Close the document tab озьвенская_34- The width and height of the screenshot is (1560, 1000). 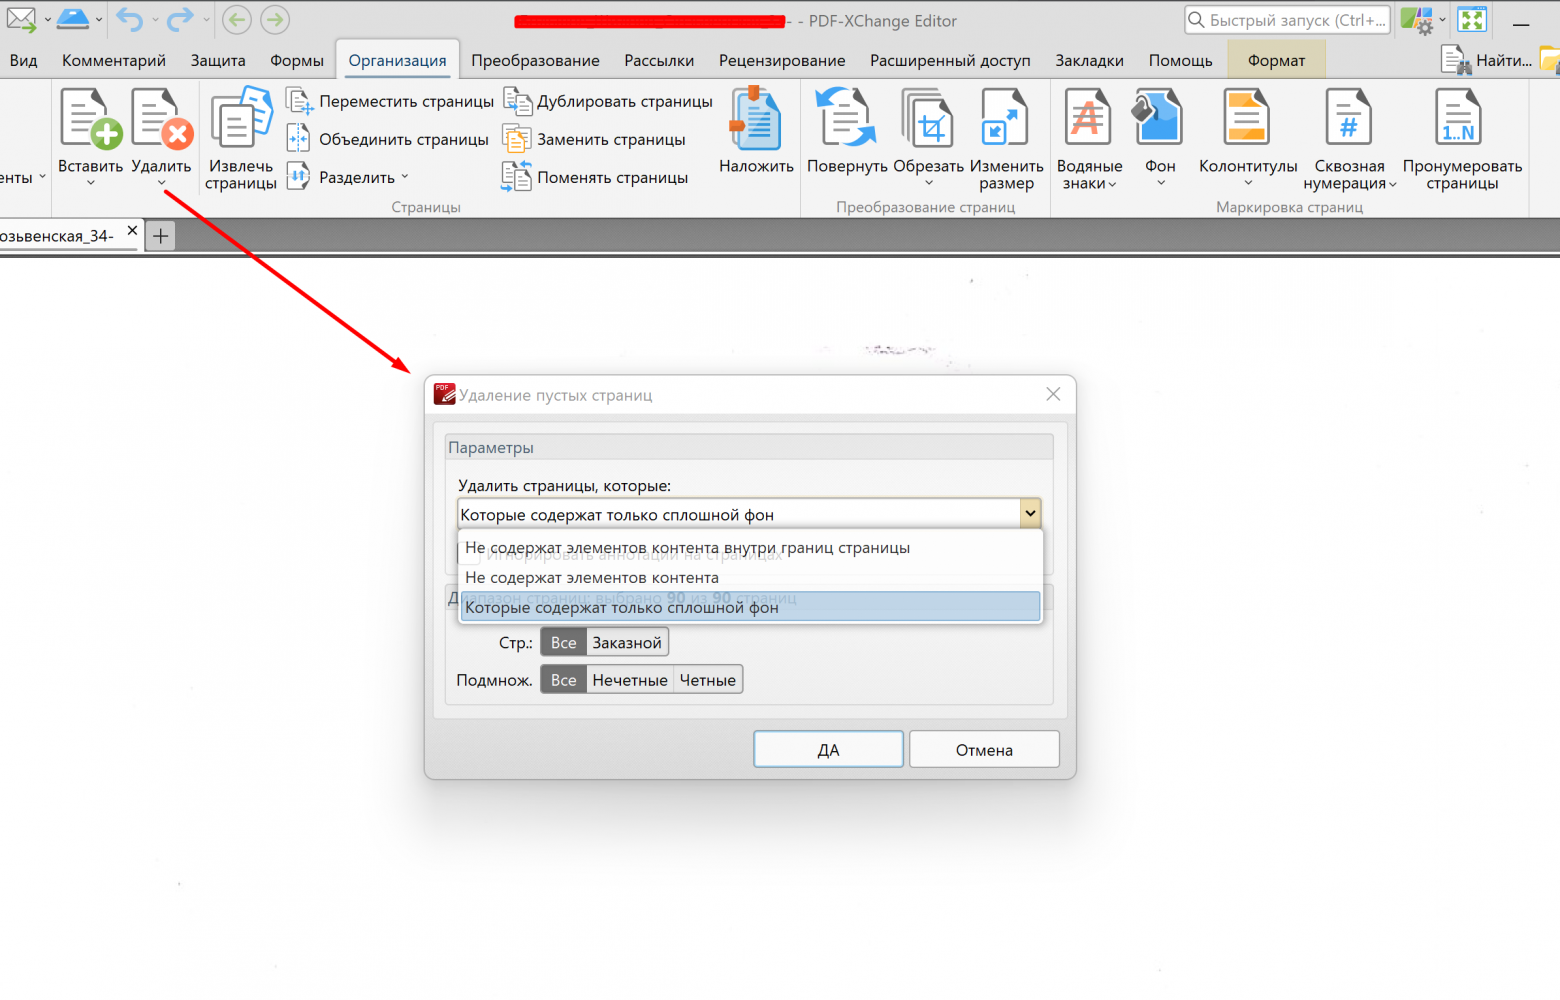[x=132, y=231]
